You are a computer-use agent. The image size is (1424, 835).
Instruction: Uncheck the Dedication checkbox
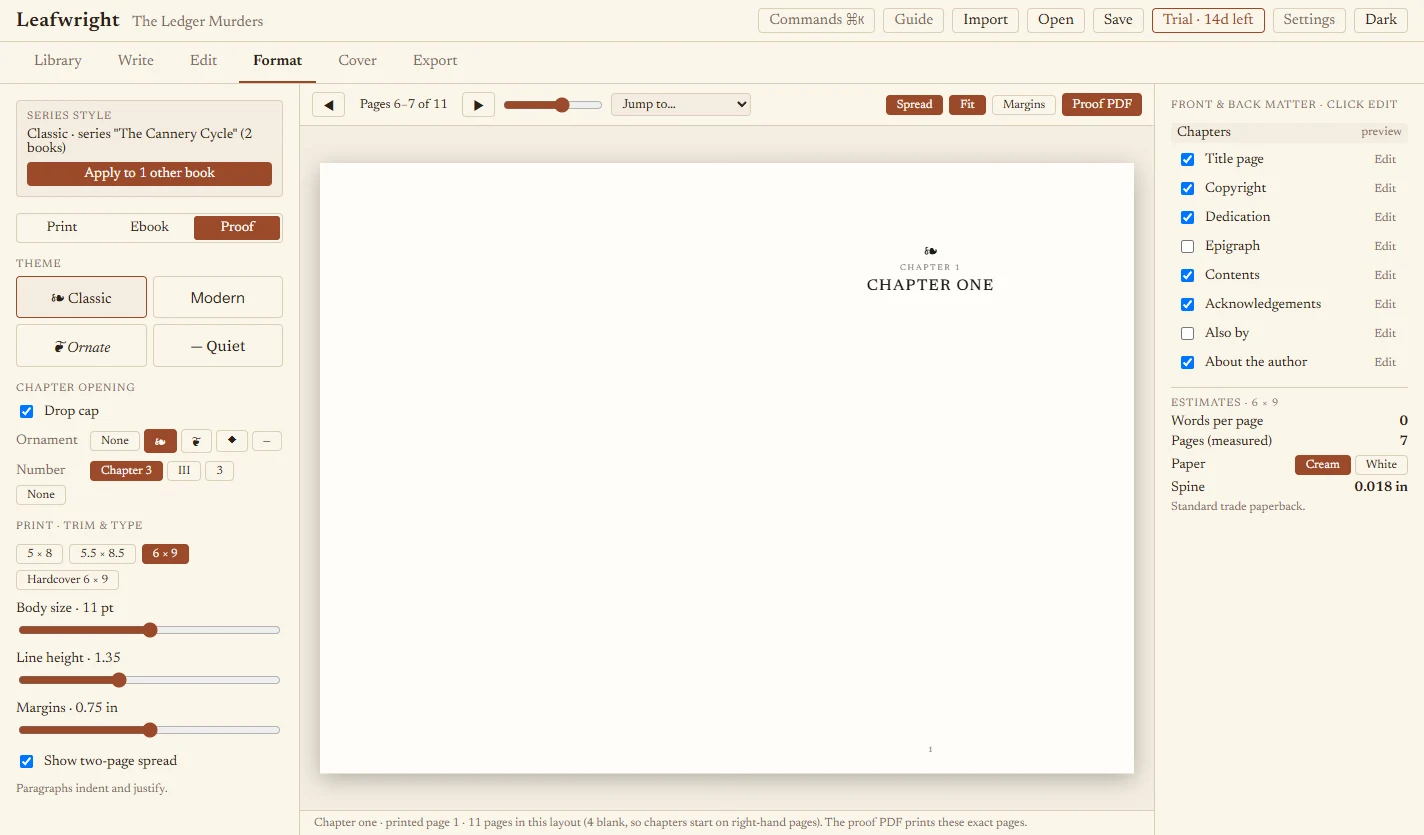1188,217
